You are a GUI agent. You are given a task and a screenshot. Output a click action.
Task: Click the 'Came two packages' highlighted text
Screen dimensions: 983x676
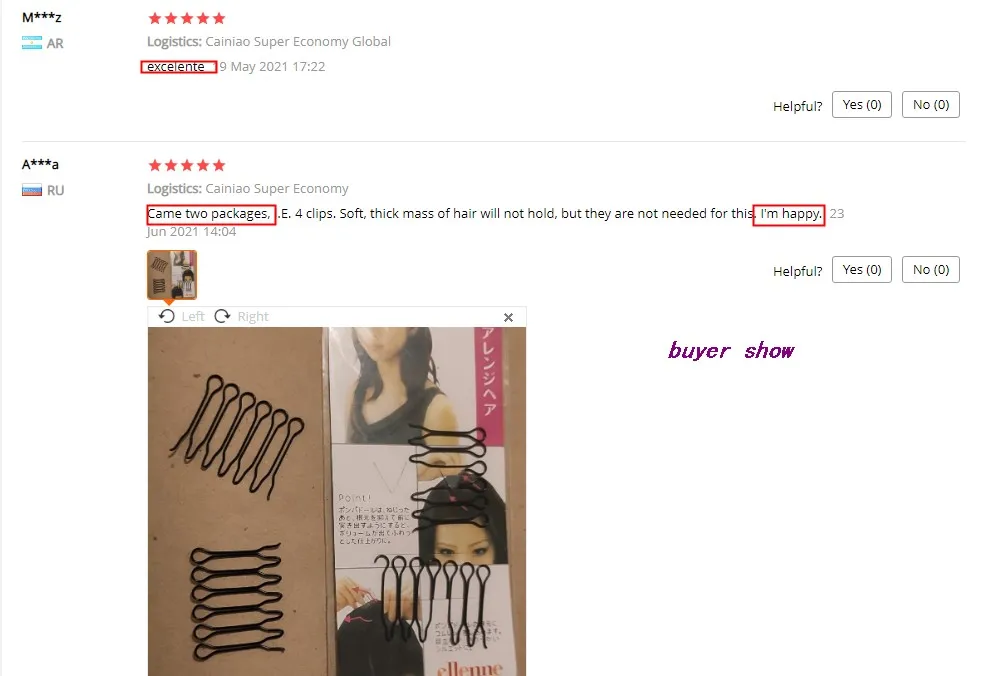pyautogui.click(x=211, y=214)
